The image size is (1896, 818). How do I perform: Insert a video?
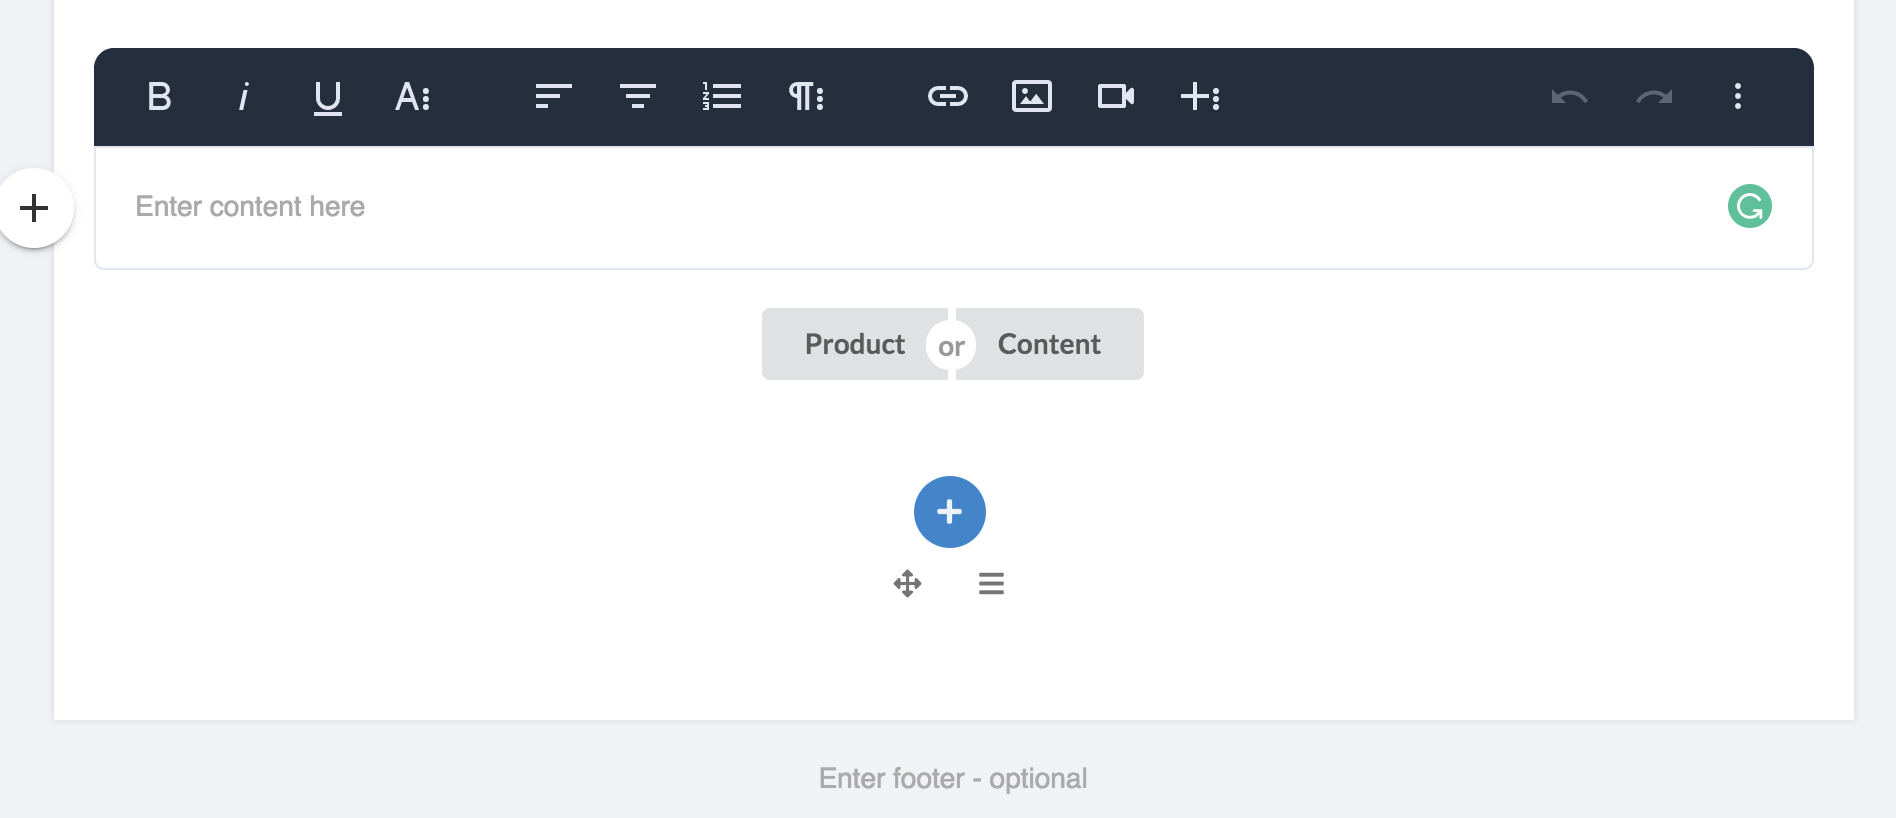click(x=1116, y=97)
